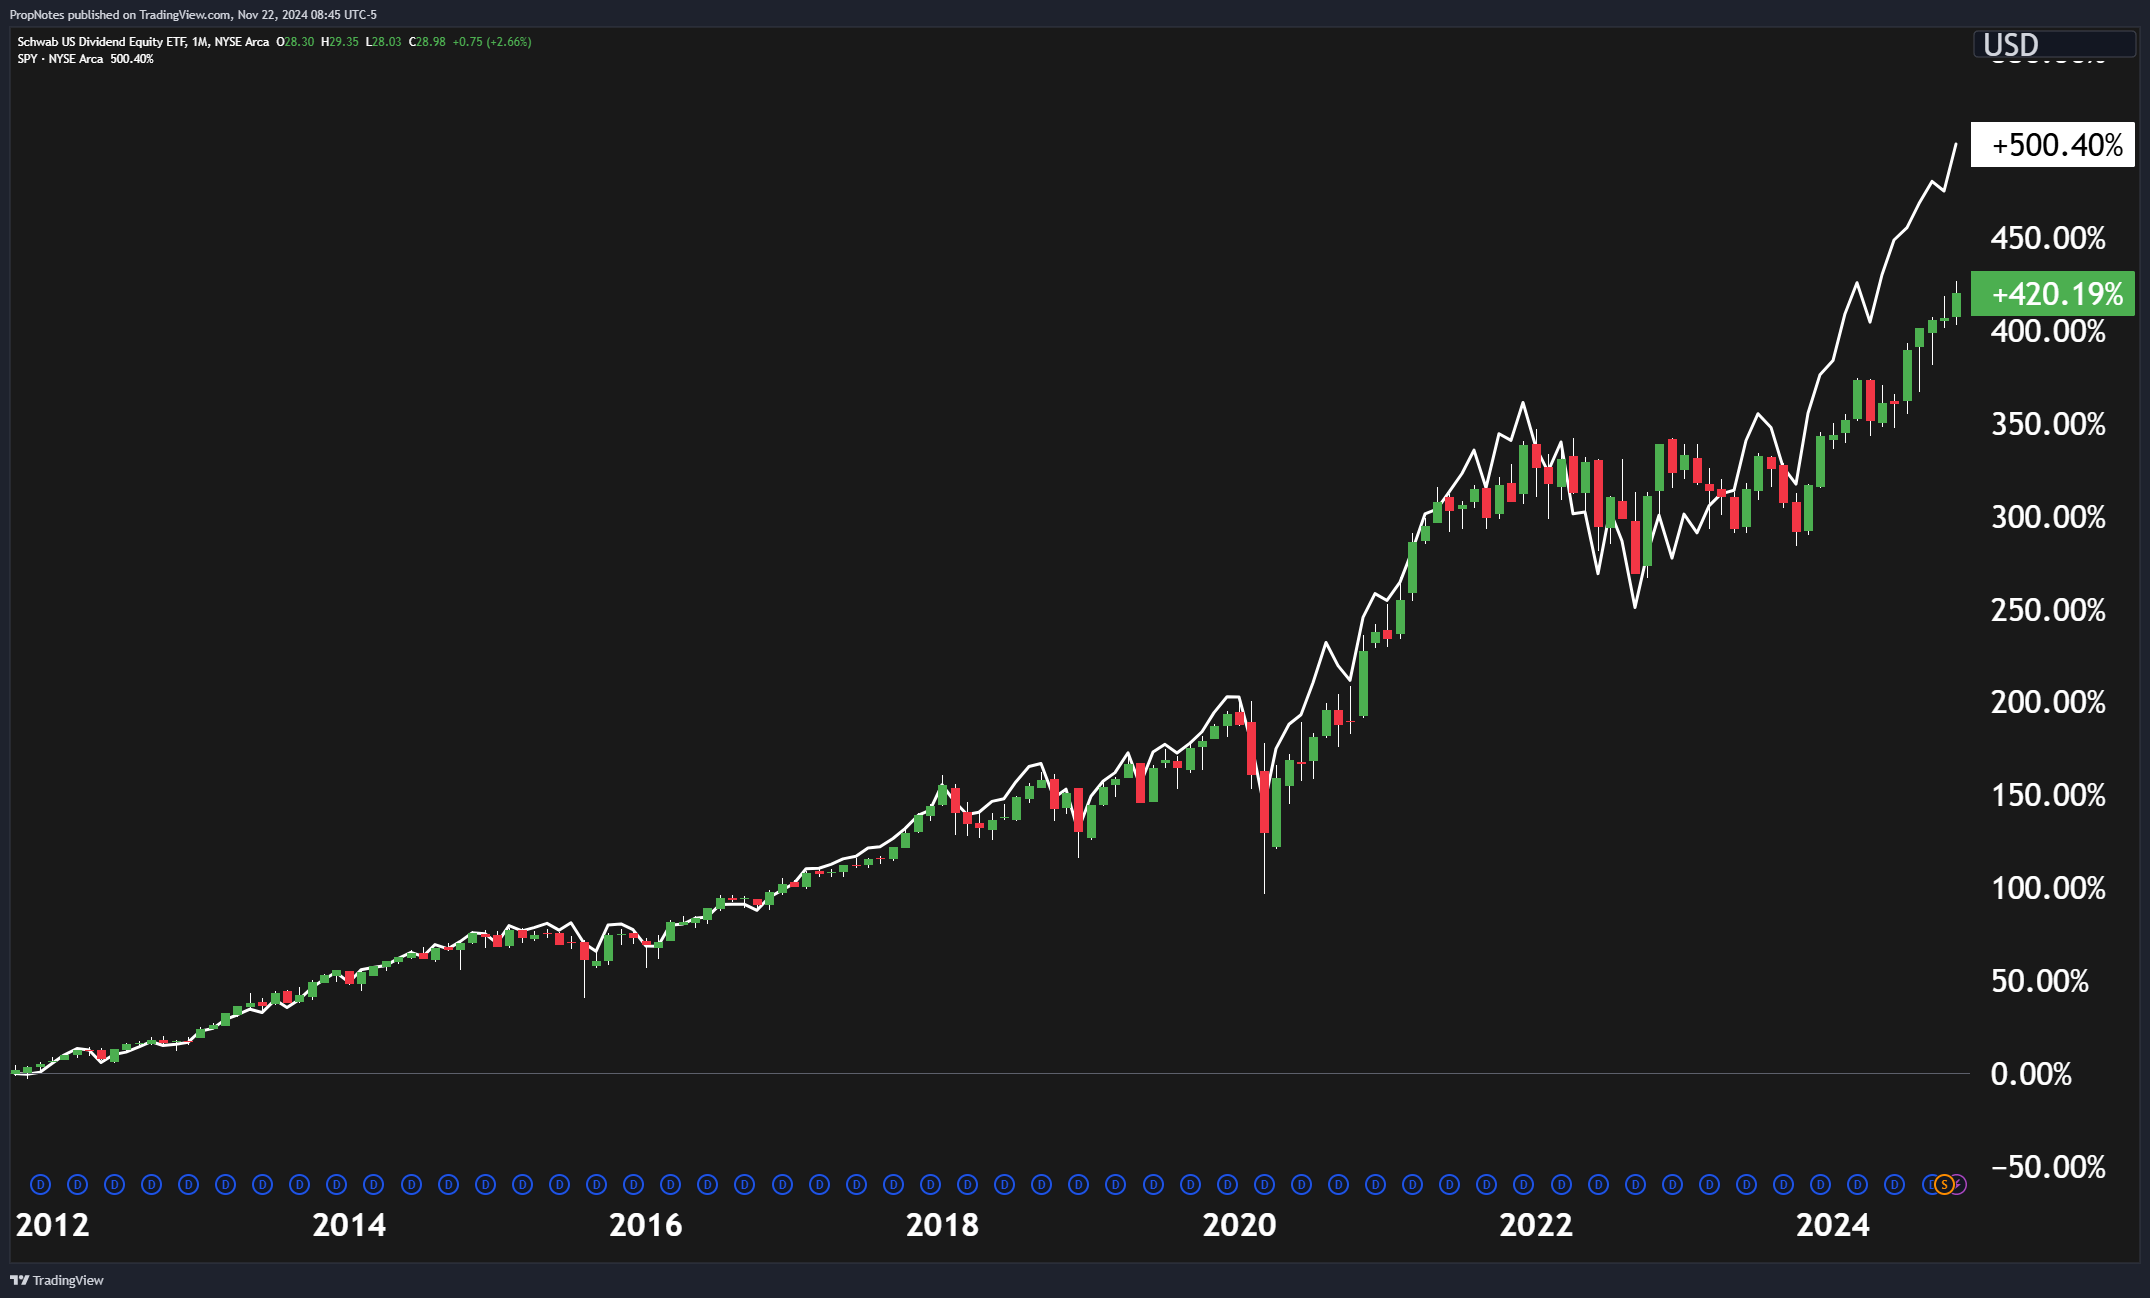The width and height of the screenshot is (2150, 1298).
Task: Click the 1M interval in the legend
Action: coord(200,42)
